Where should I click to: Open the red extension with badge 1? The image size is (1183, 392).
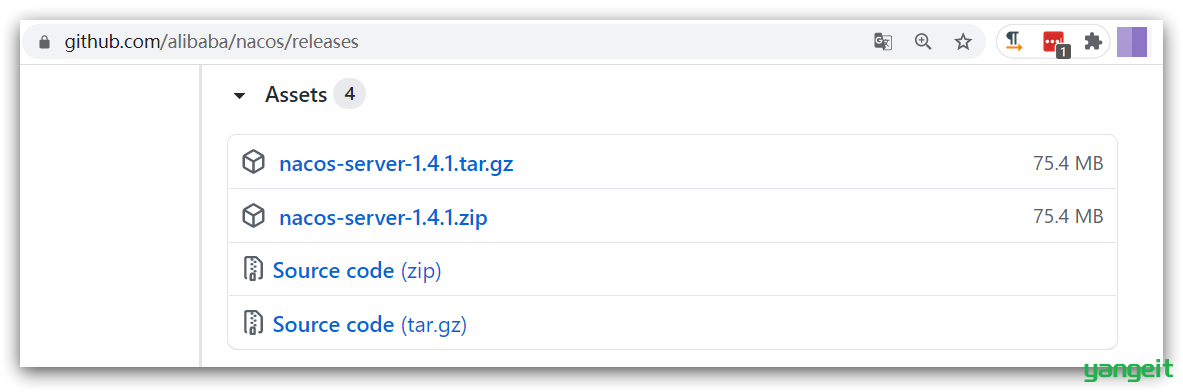(x=1055, y=43)
